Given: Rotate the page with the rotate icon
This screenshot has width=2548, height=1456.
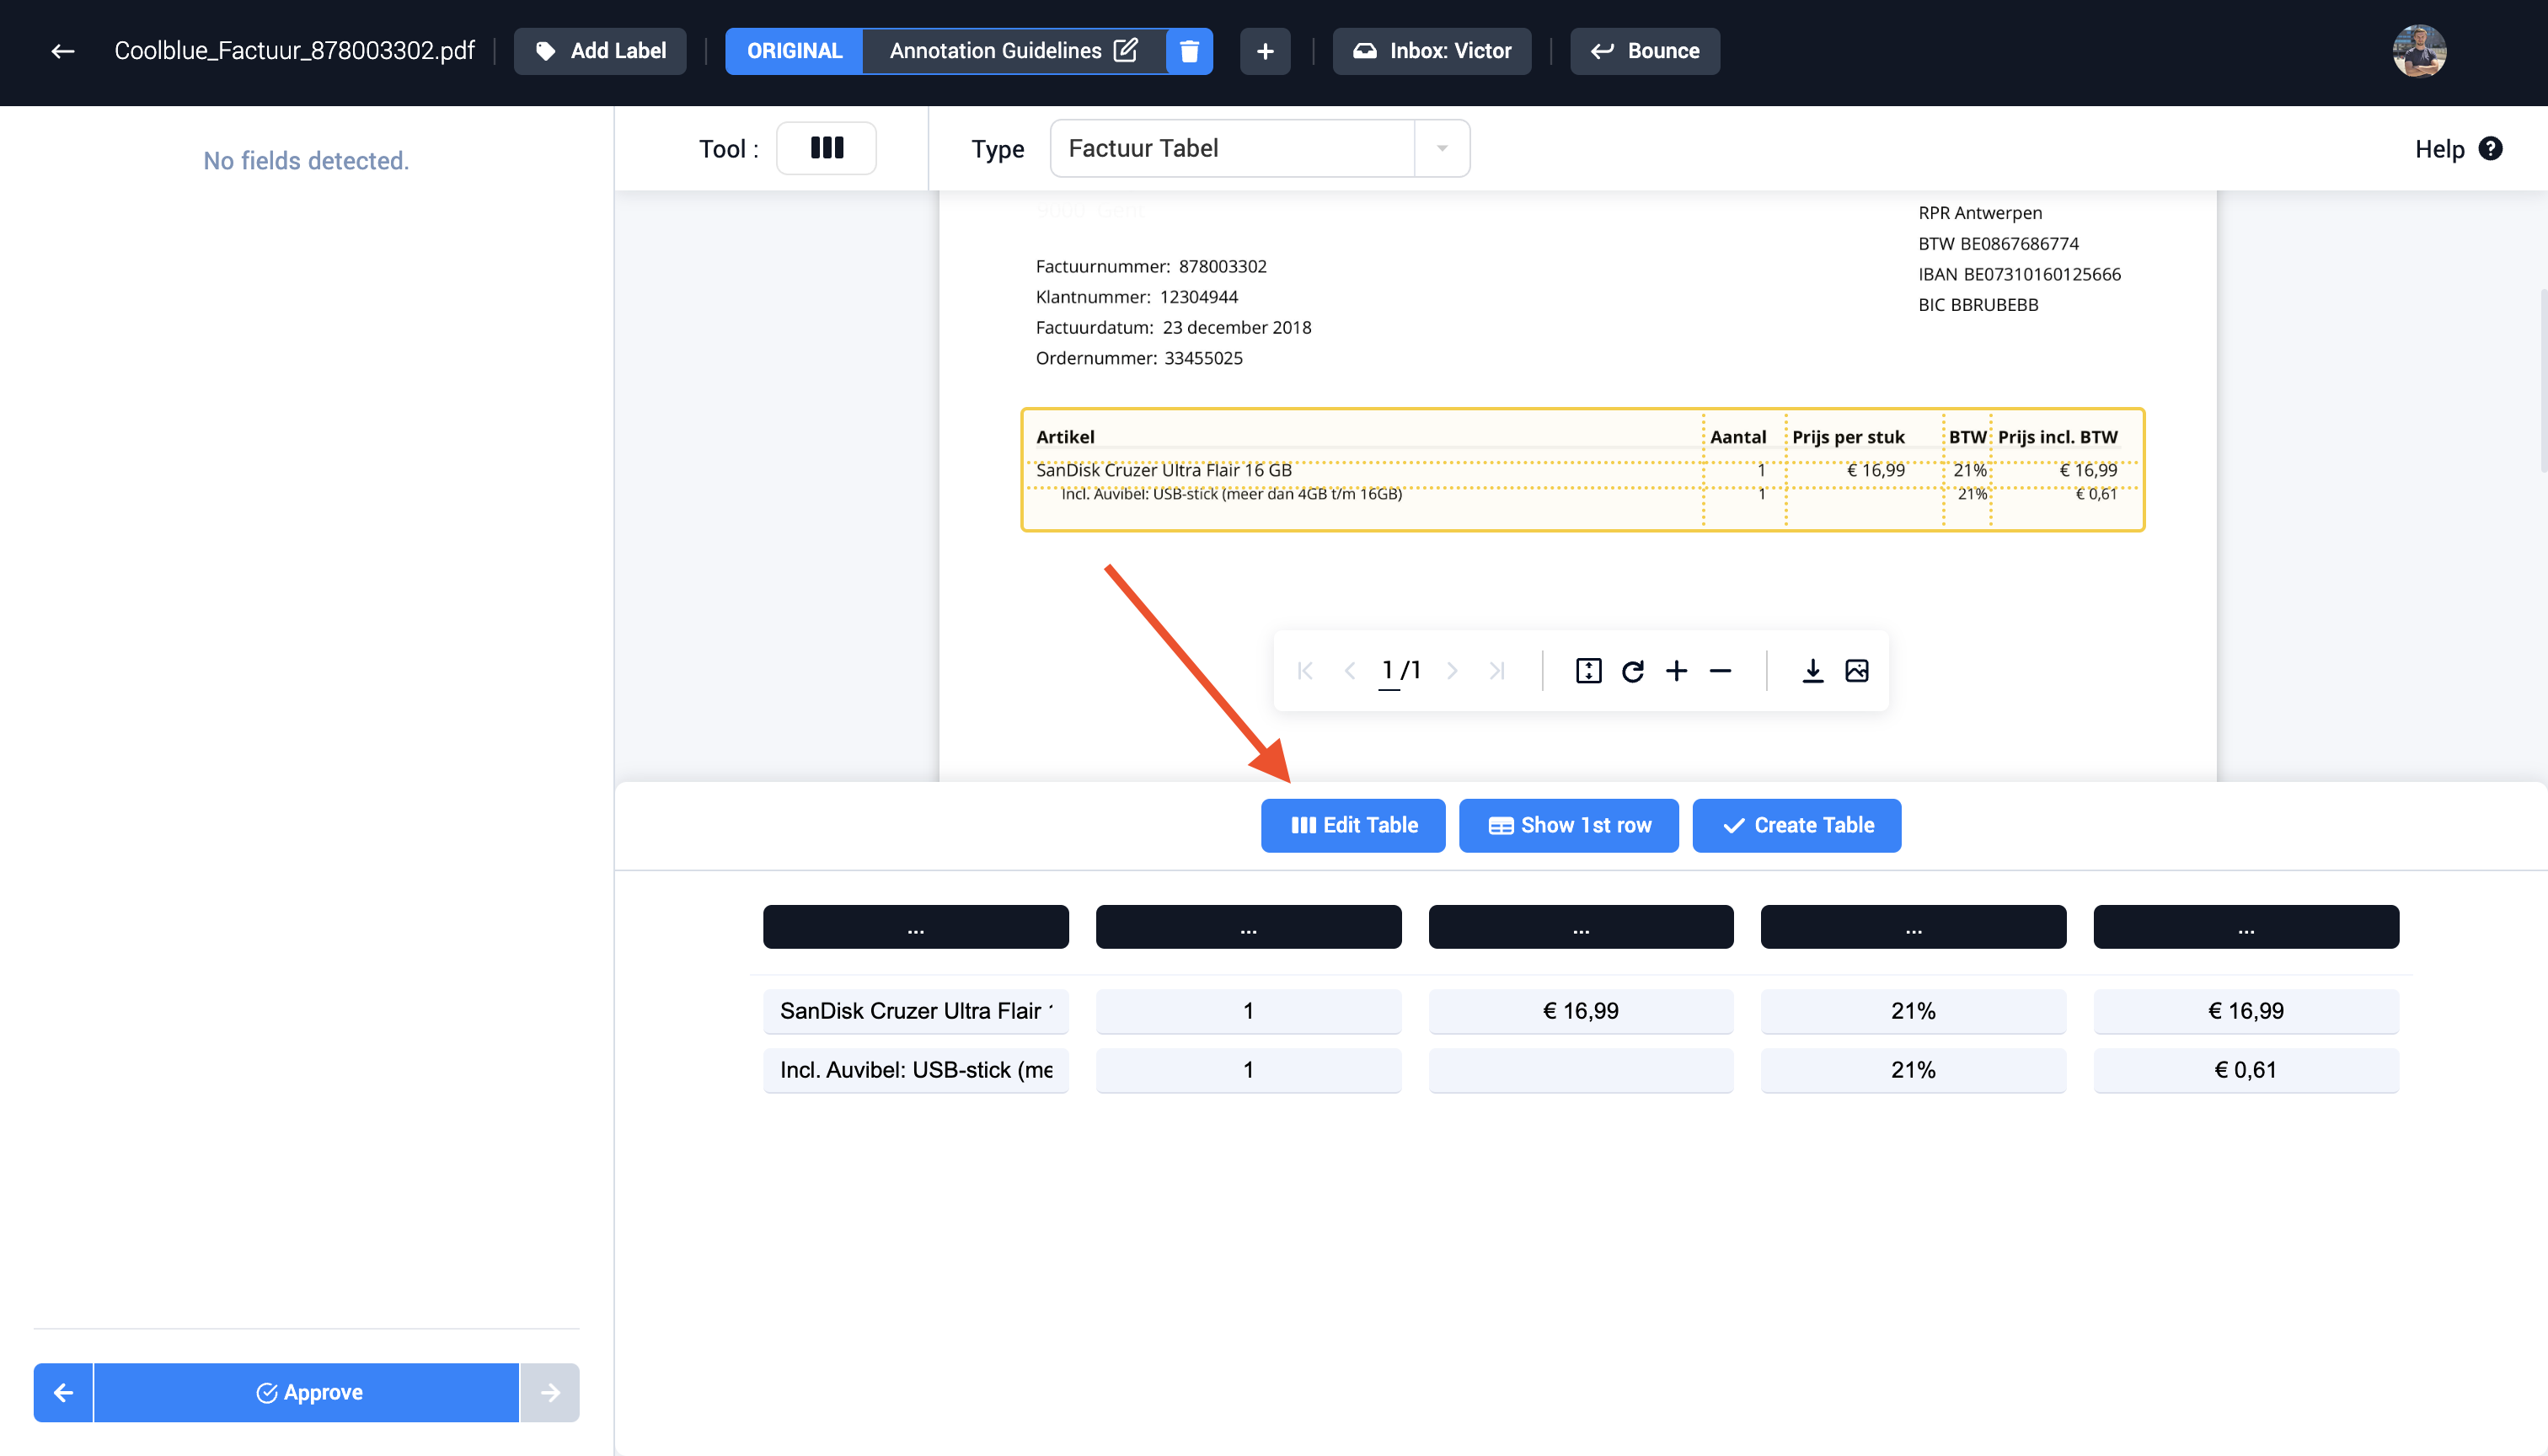Looking at the screenshot, I should click(1633, 671).
